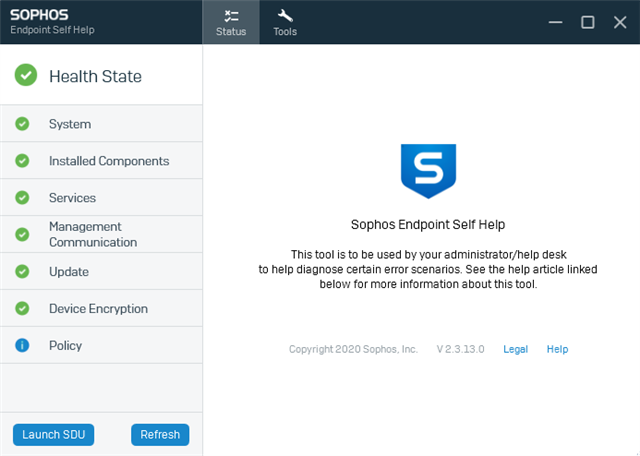Click the Sophos Endpoint Self Help heading
Image resolution: width=640 pixels, height=456 pixels.
click(428, 225)
